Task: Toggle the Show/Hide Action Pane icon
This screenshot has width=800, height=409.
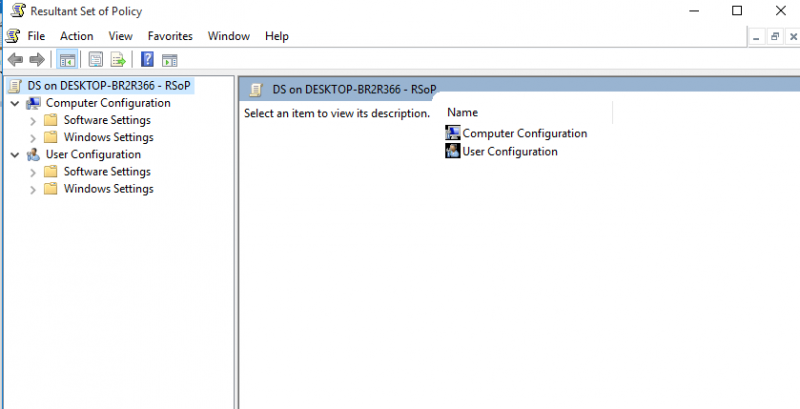Action: 169,60
